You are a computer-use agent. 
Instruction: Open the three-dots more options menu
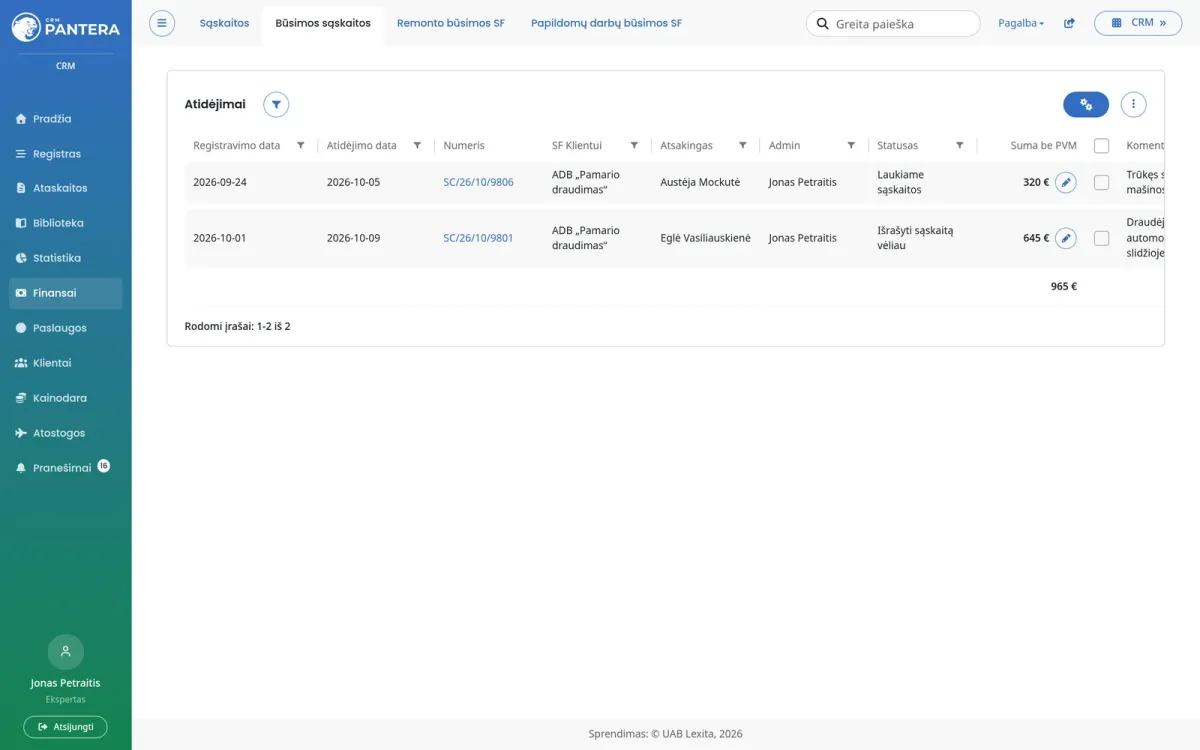[1133, 104]
